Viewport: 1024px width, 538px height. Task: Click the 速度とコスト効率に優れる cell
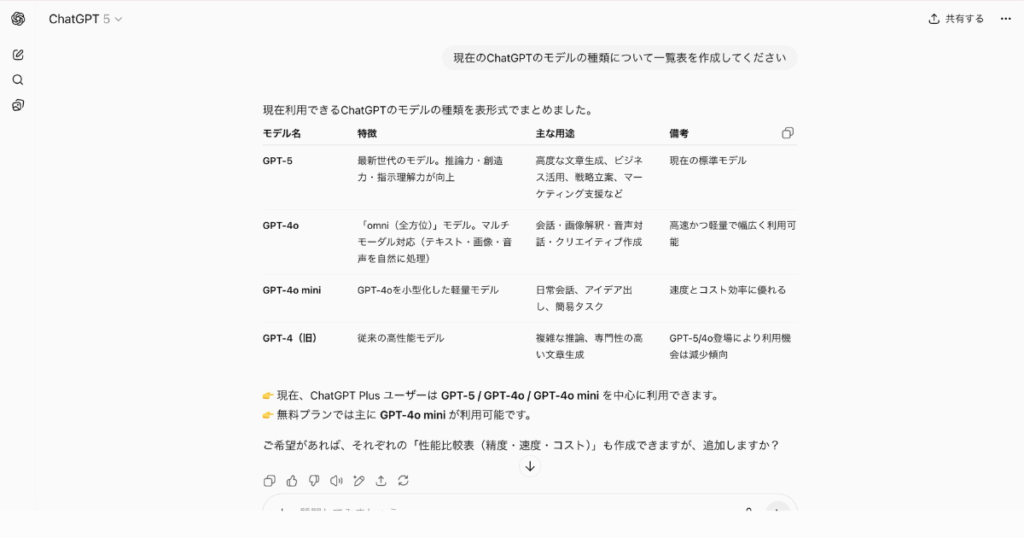coord(728,290)
